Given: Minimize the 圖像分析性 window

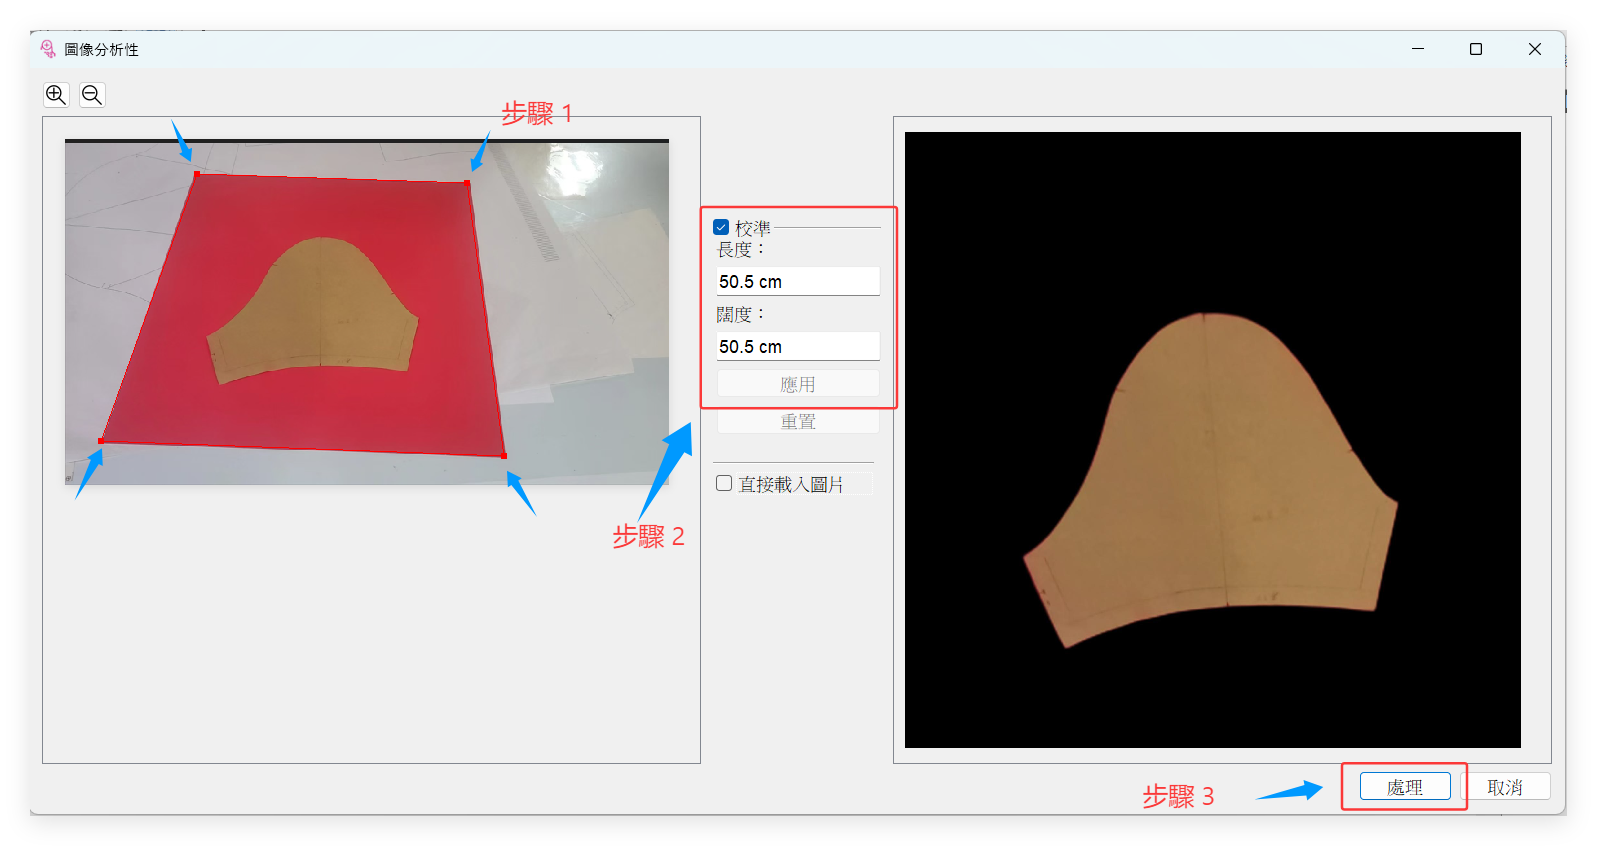Looking at the screenshot, I should [x=1418, y=49].
